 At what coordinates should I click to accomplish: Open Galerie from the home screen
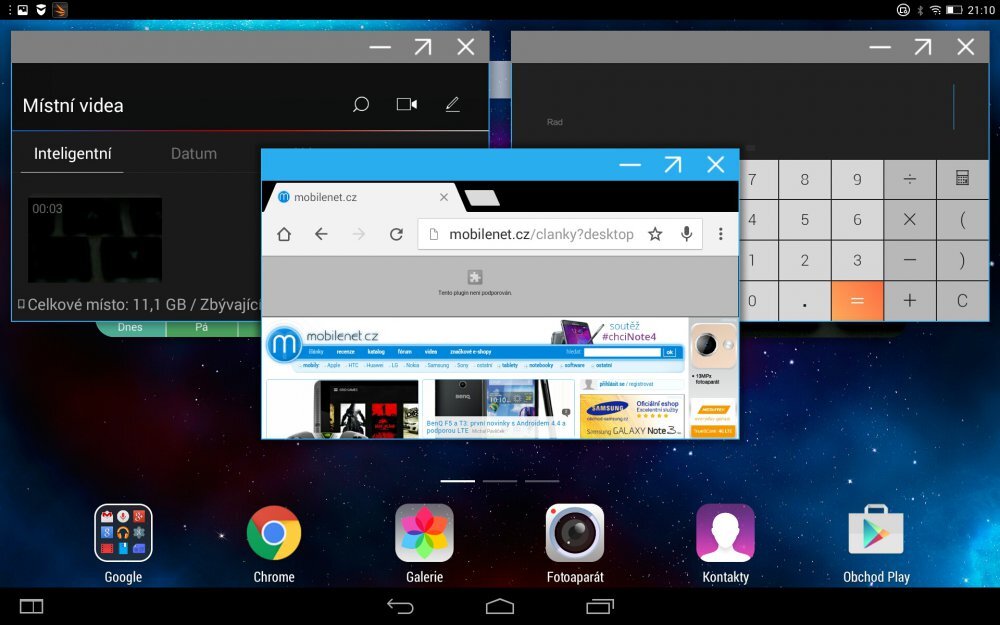click(x=424, y=533)
